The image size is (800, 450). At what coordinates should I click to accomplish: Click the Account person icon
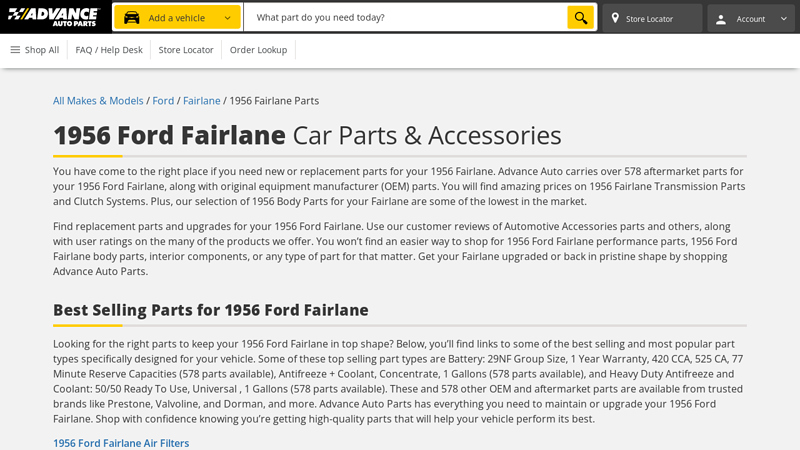tap(721, 19)
